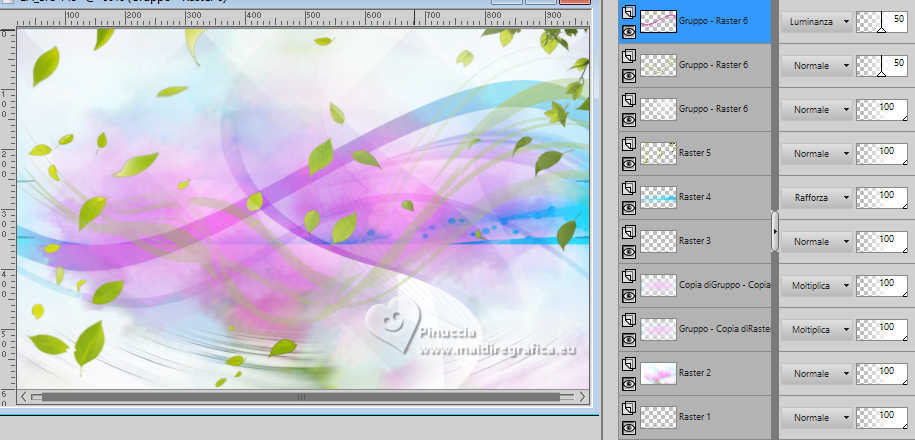This screenshot has width=915, height=440.
Task: Click layer type icon of Luminanza Gruppo - Raster 6
Action: [628, 13]
